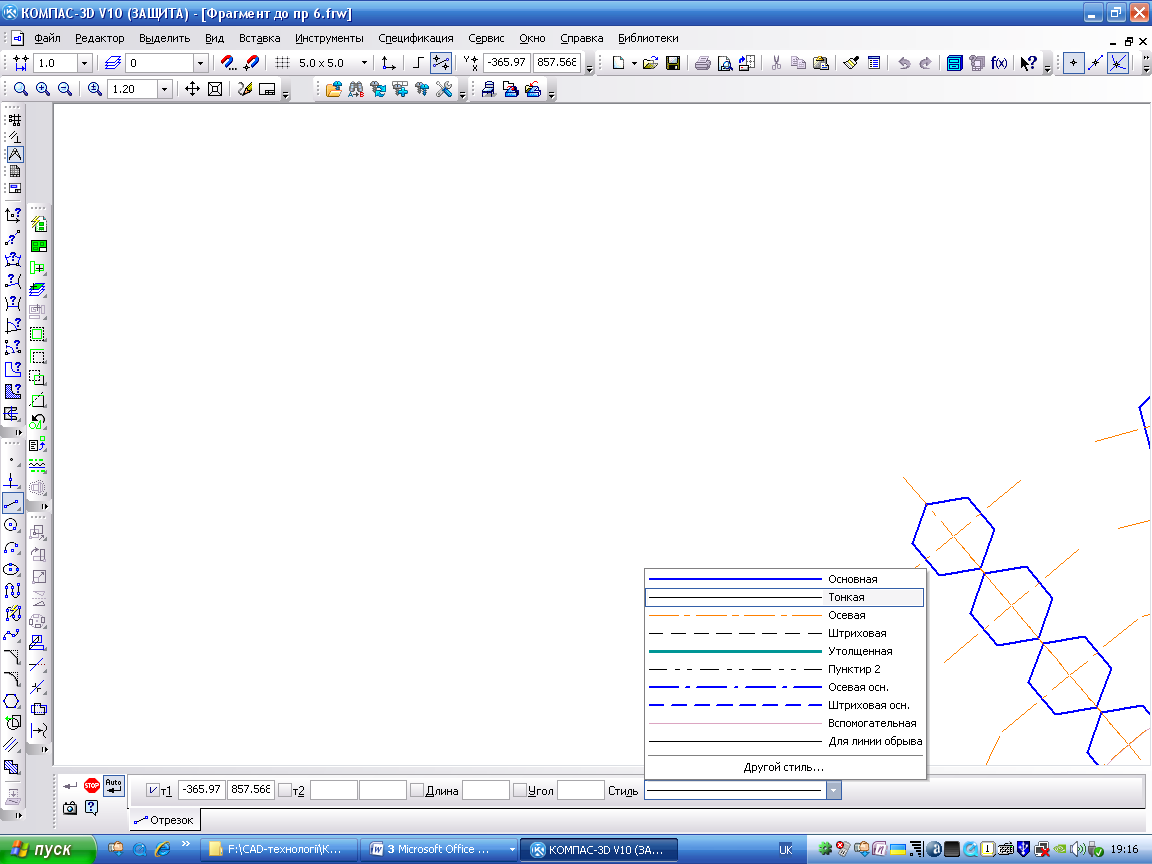Select Осевая осн. blue line style
Screen dimensions: 1152x864
pos(785,687)
